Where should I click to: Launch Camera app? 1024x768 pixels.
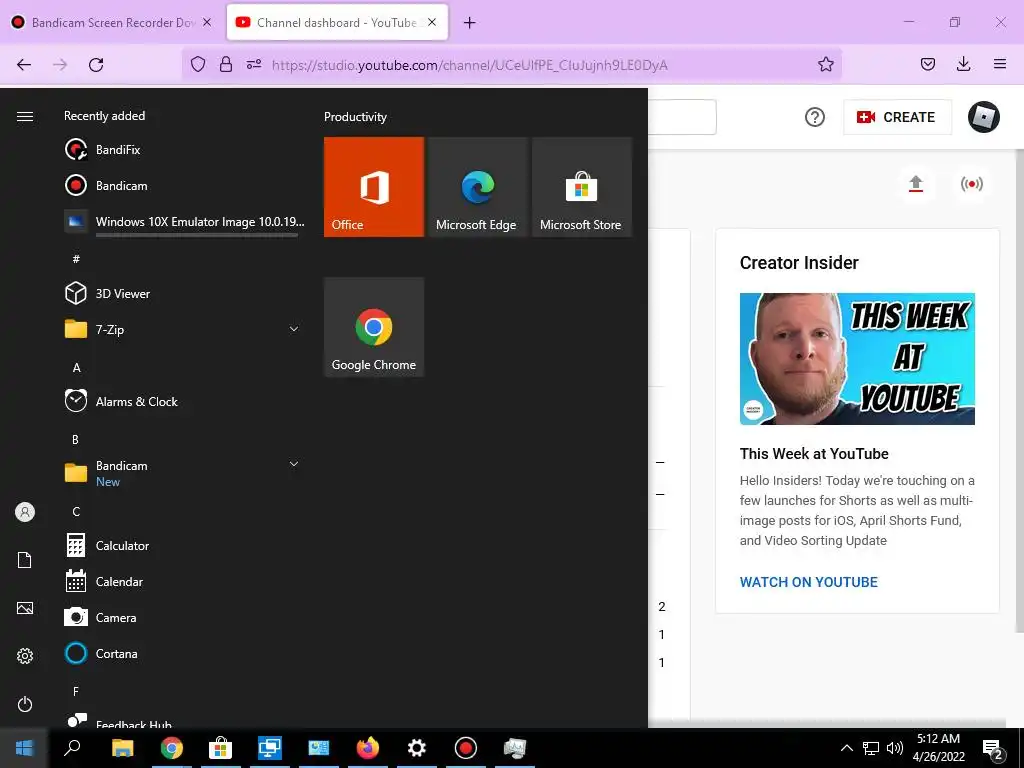[184, 617]
